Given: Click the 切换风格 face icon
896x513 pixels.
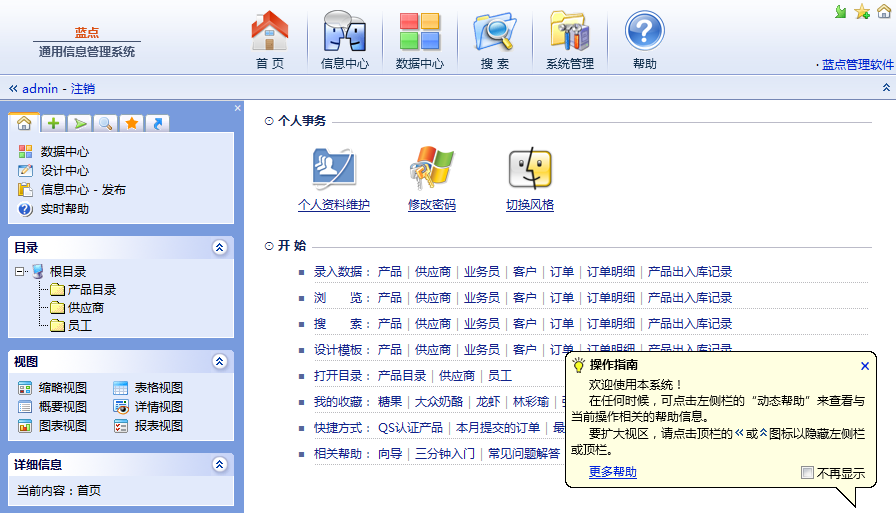Looking at the screenshot, I should click(x=530, y=168).
